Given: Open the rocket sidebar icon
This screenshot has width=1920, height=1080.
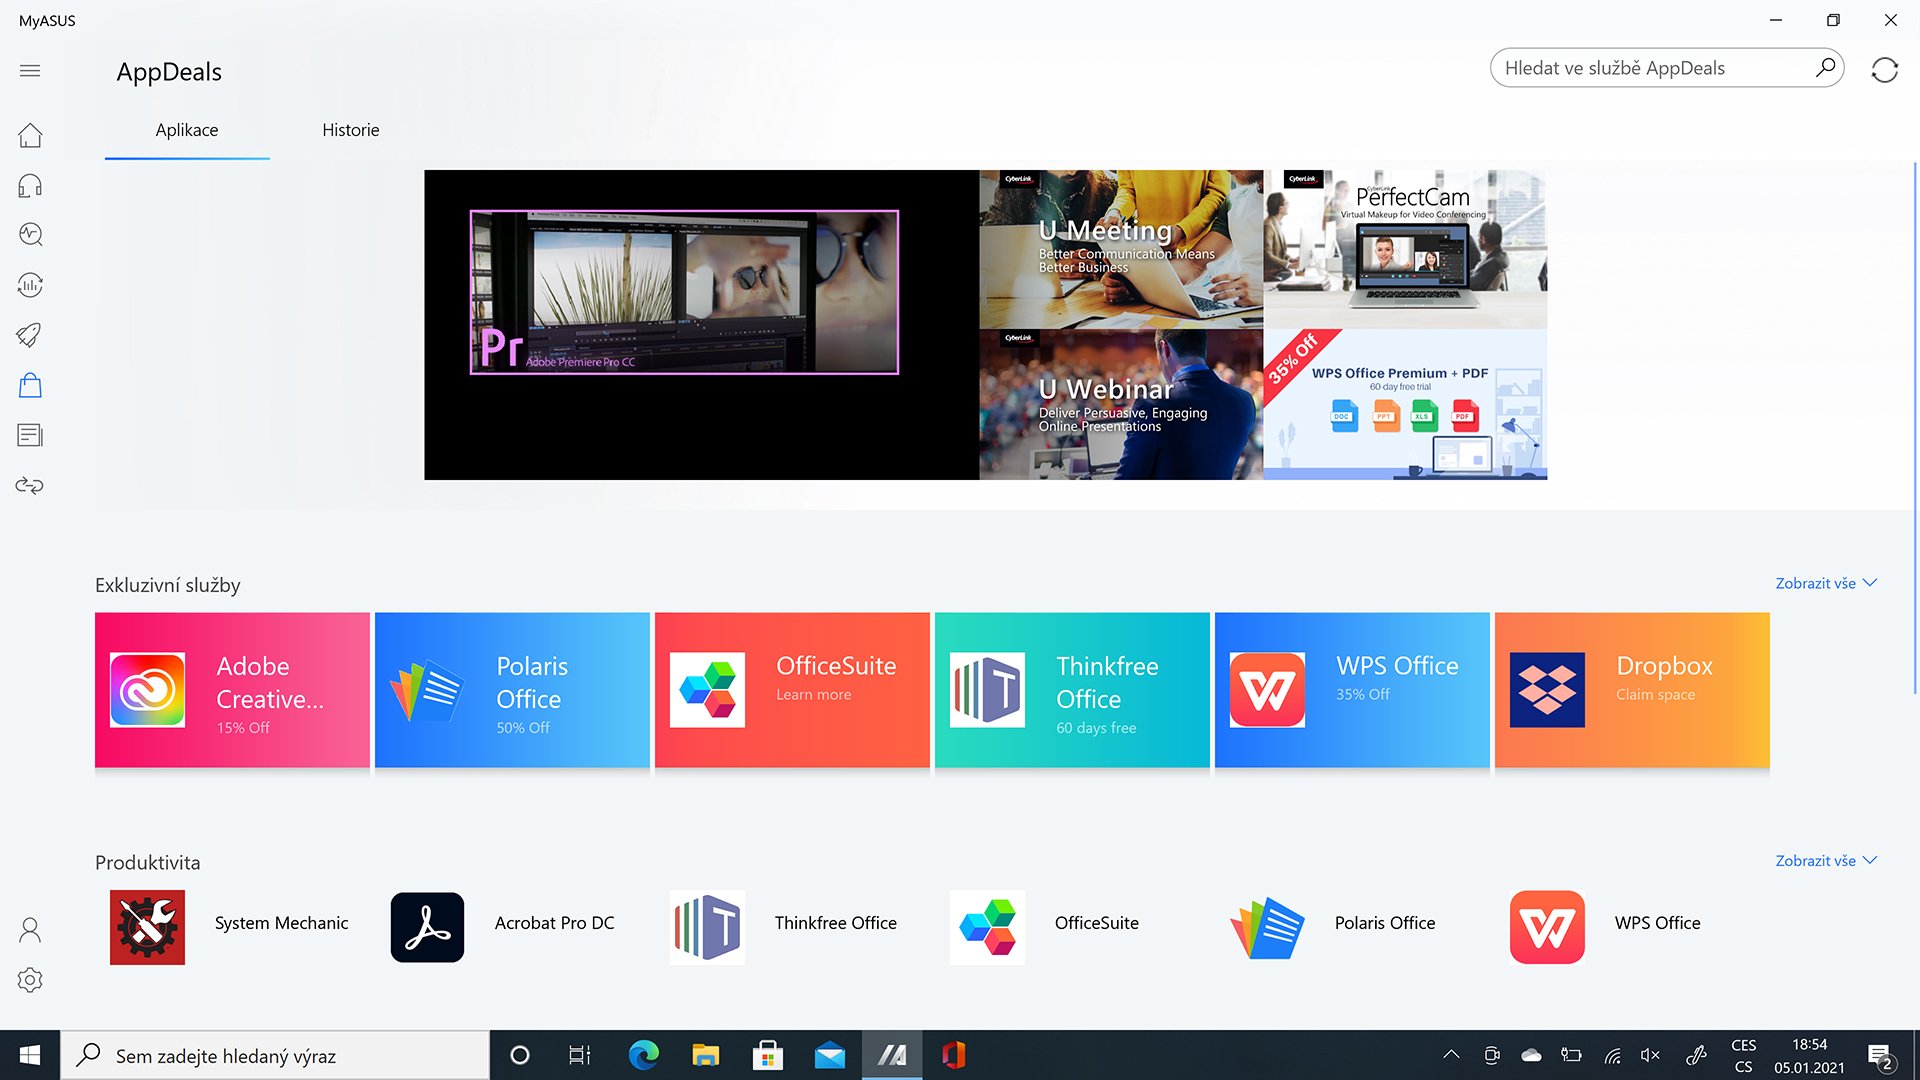Looking at the screenshot, I should point(30,335).
